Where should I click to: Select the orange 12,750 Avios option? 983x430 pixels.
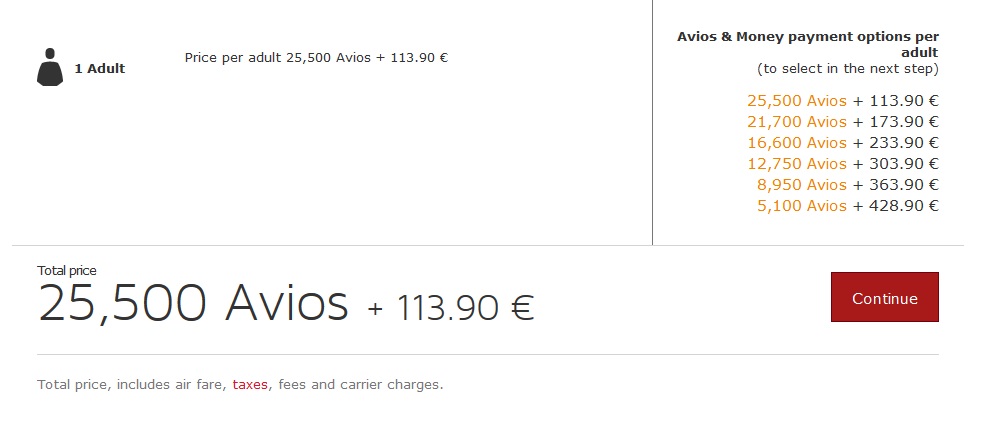[797, 163]
